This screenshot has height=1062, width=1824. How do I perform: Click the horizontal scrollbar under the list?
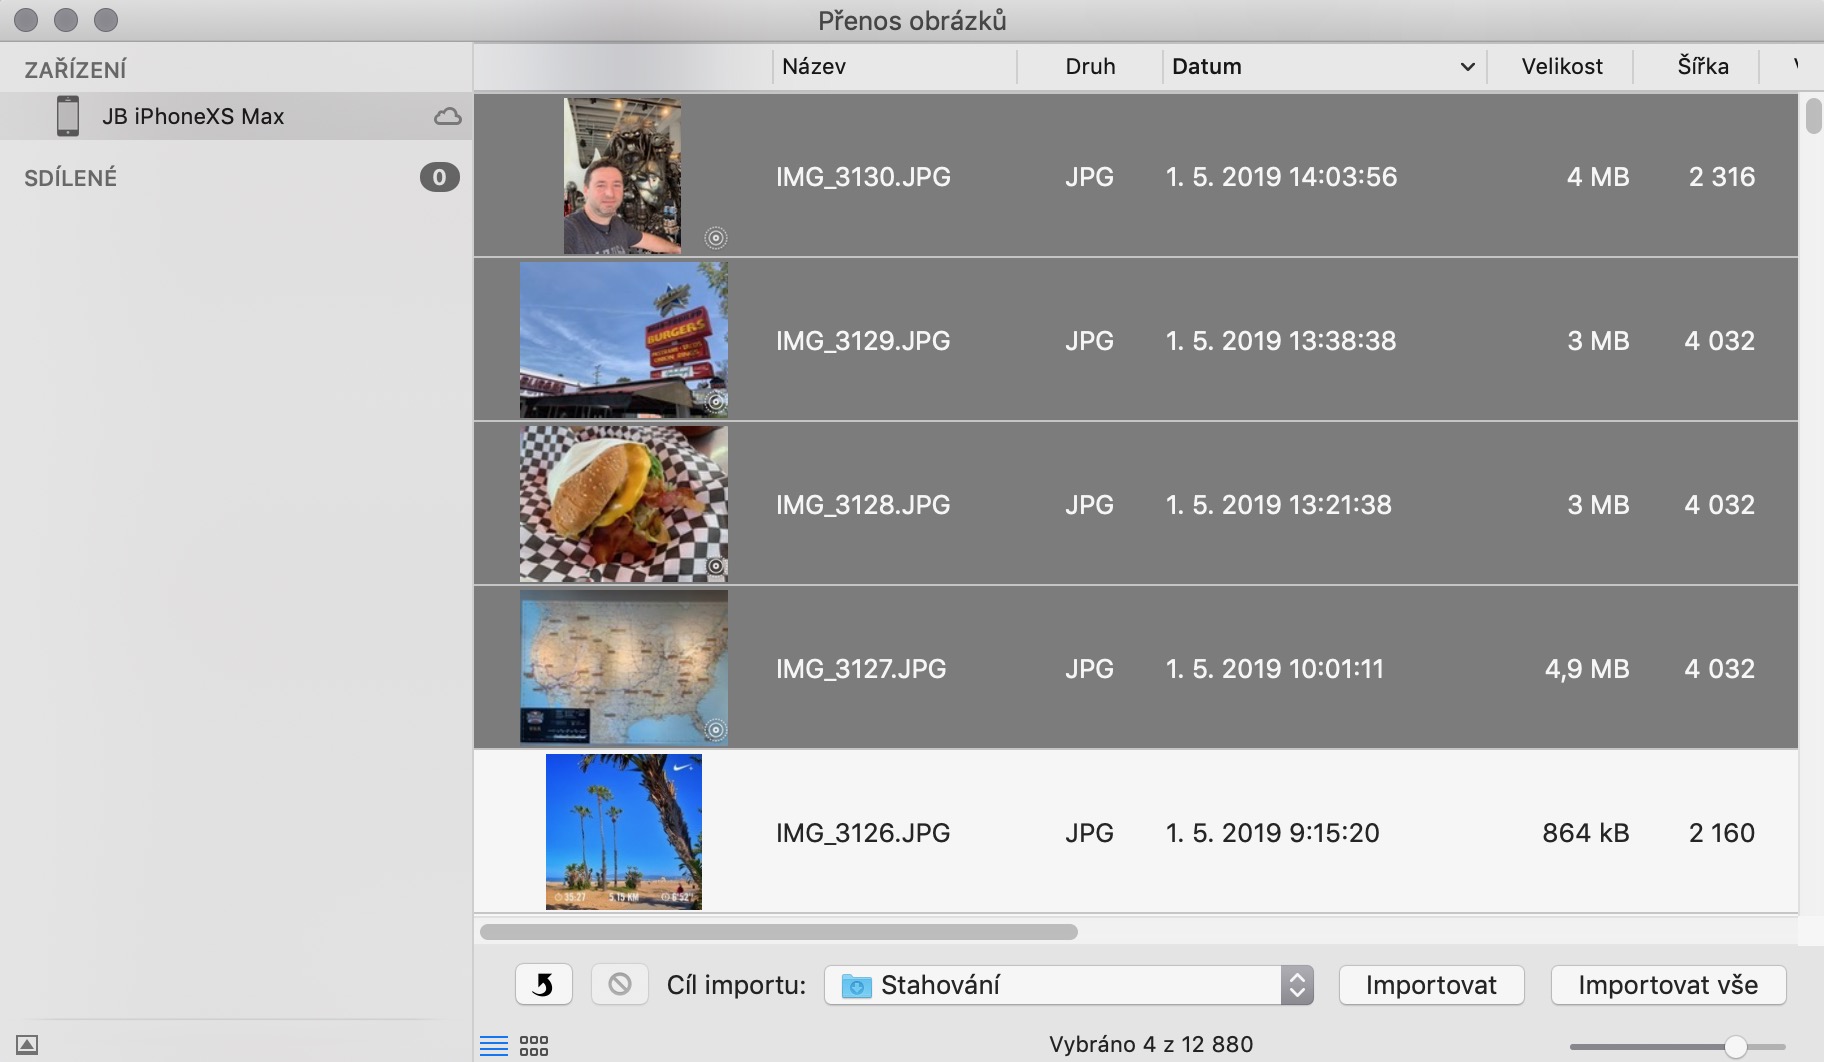click(778, 932)
